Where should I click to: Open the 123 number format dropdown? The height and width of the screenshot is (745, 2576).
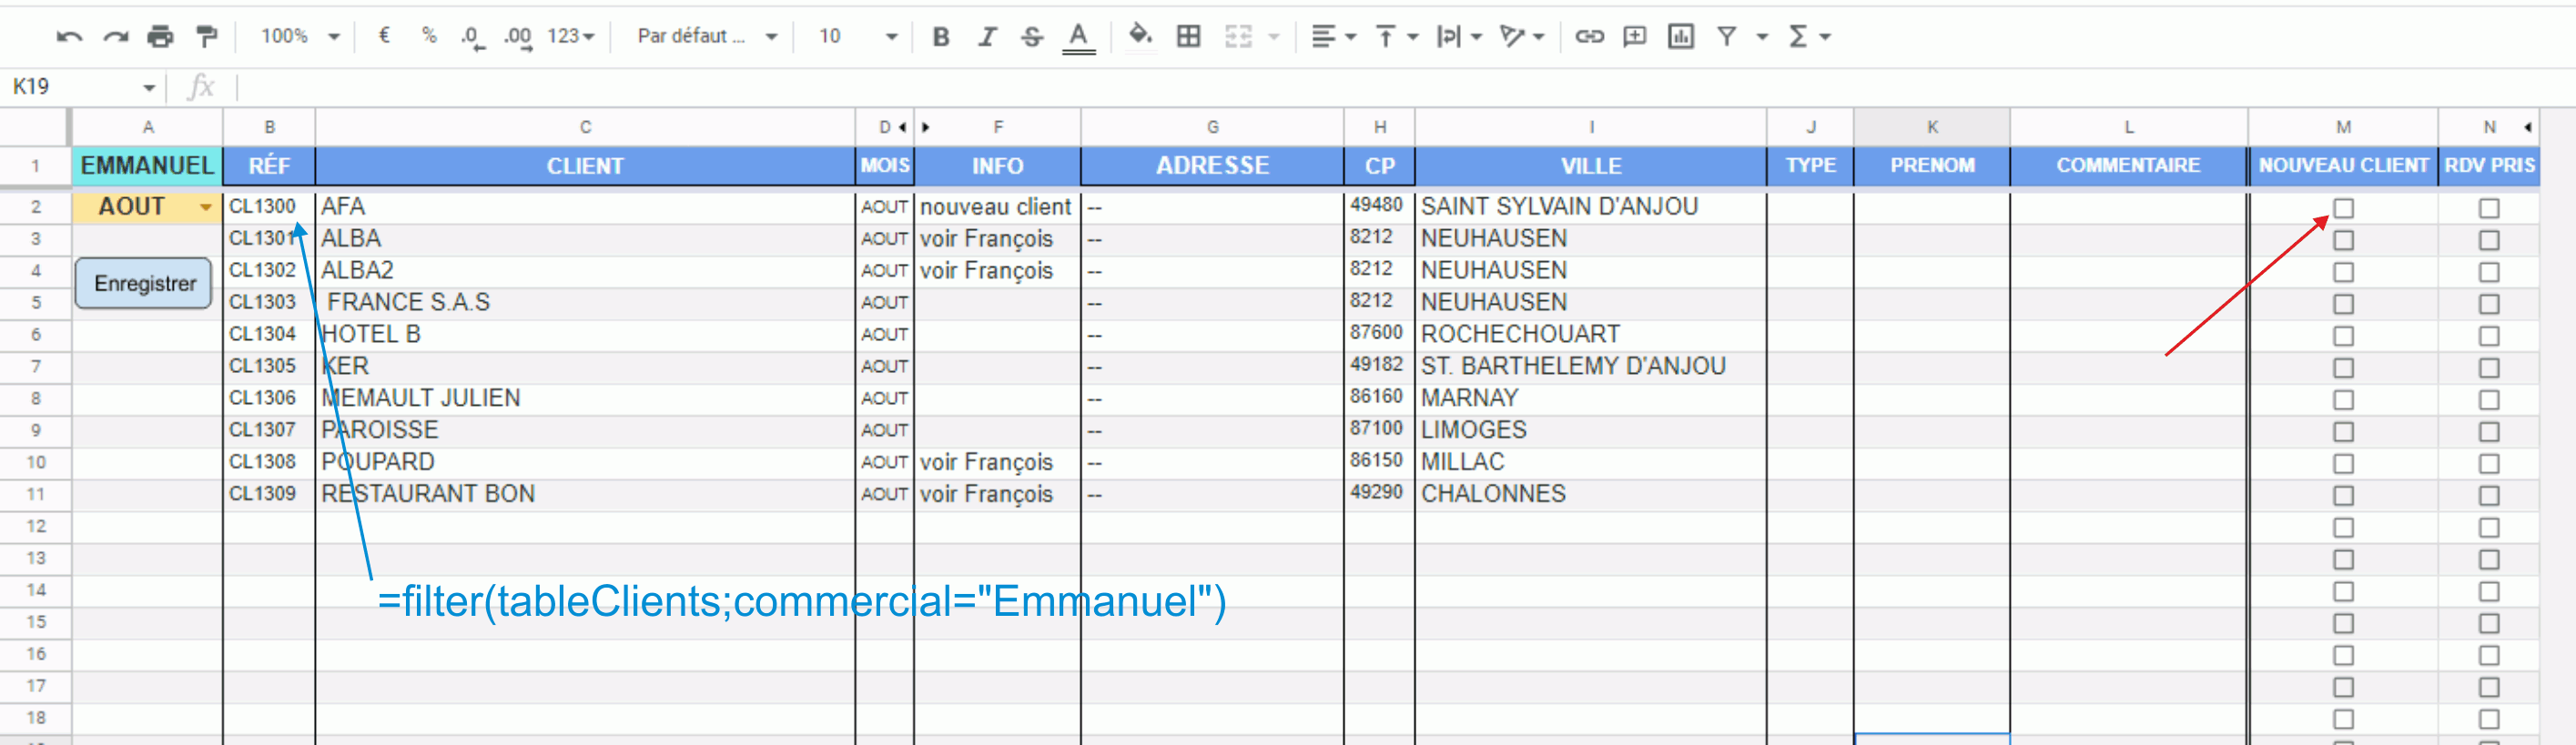[571, 37]
